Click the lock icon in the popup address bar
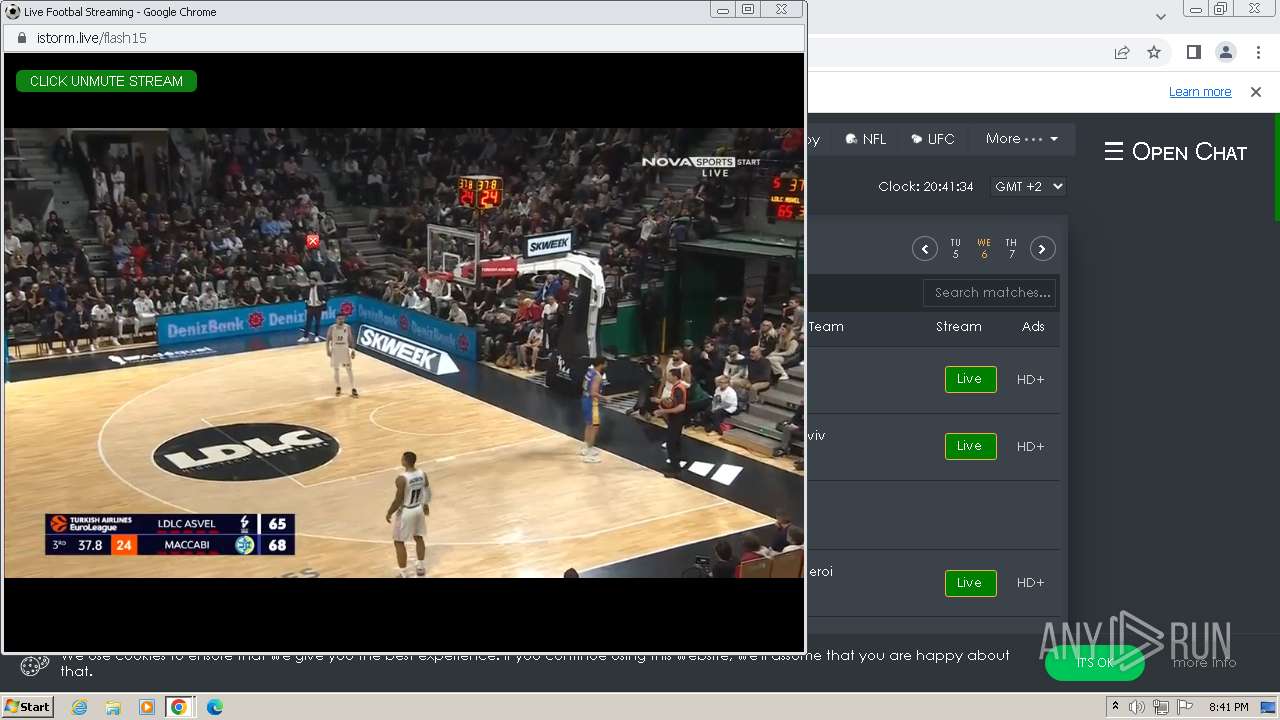Screen dimensions: 1280x720 coord(22,38)
